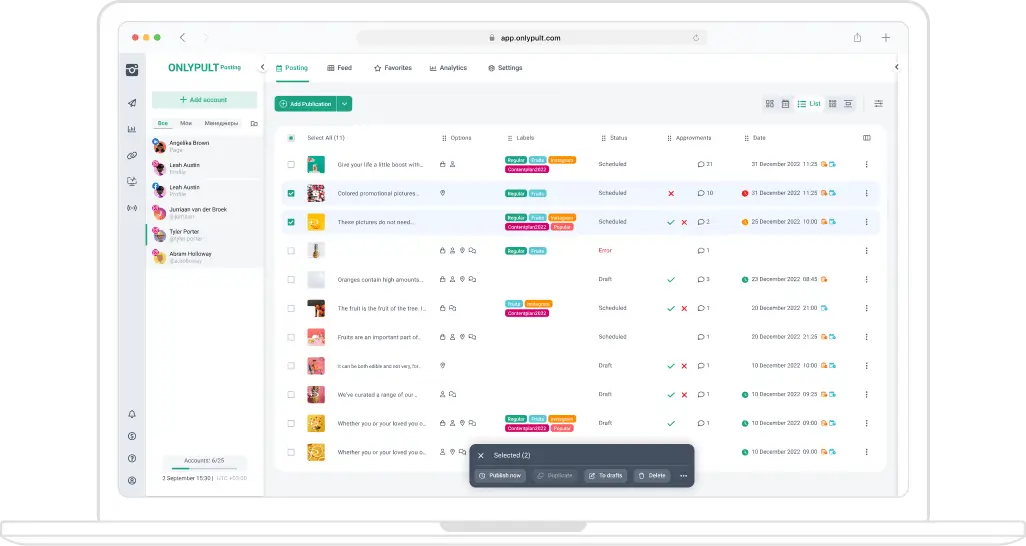Toggle the Select All checkbox
This screenshot has width=1026, height=546.
[x=291, y=138]
